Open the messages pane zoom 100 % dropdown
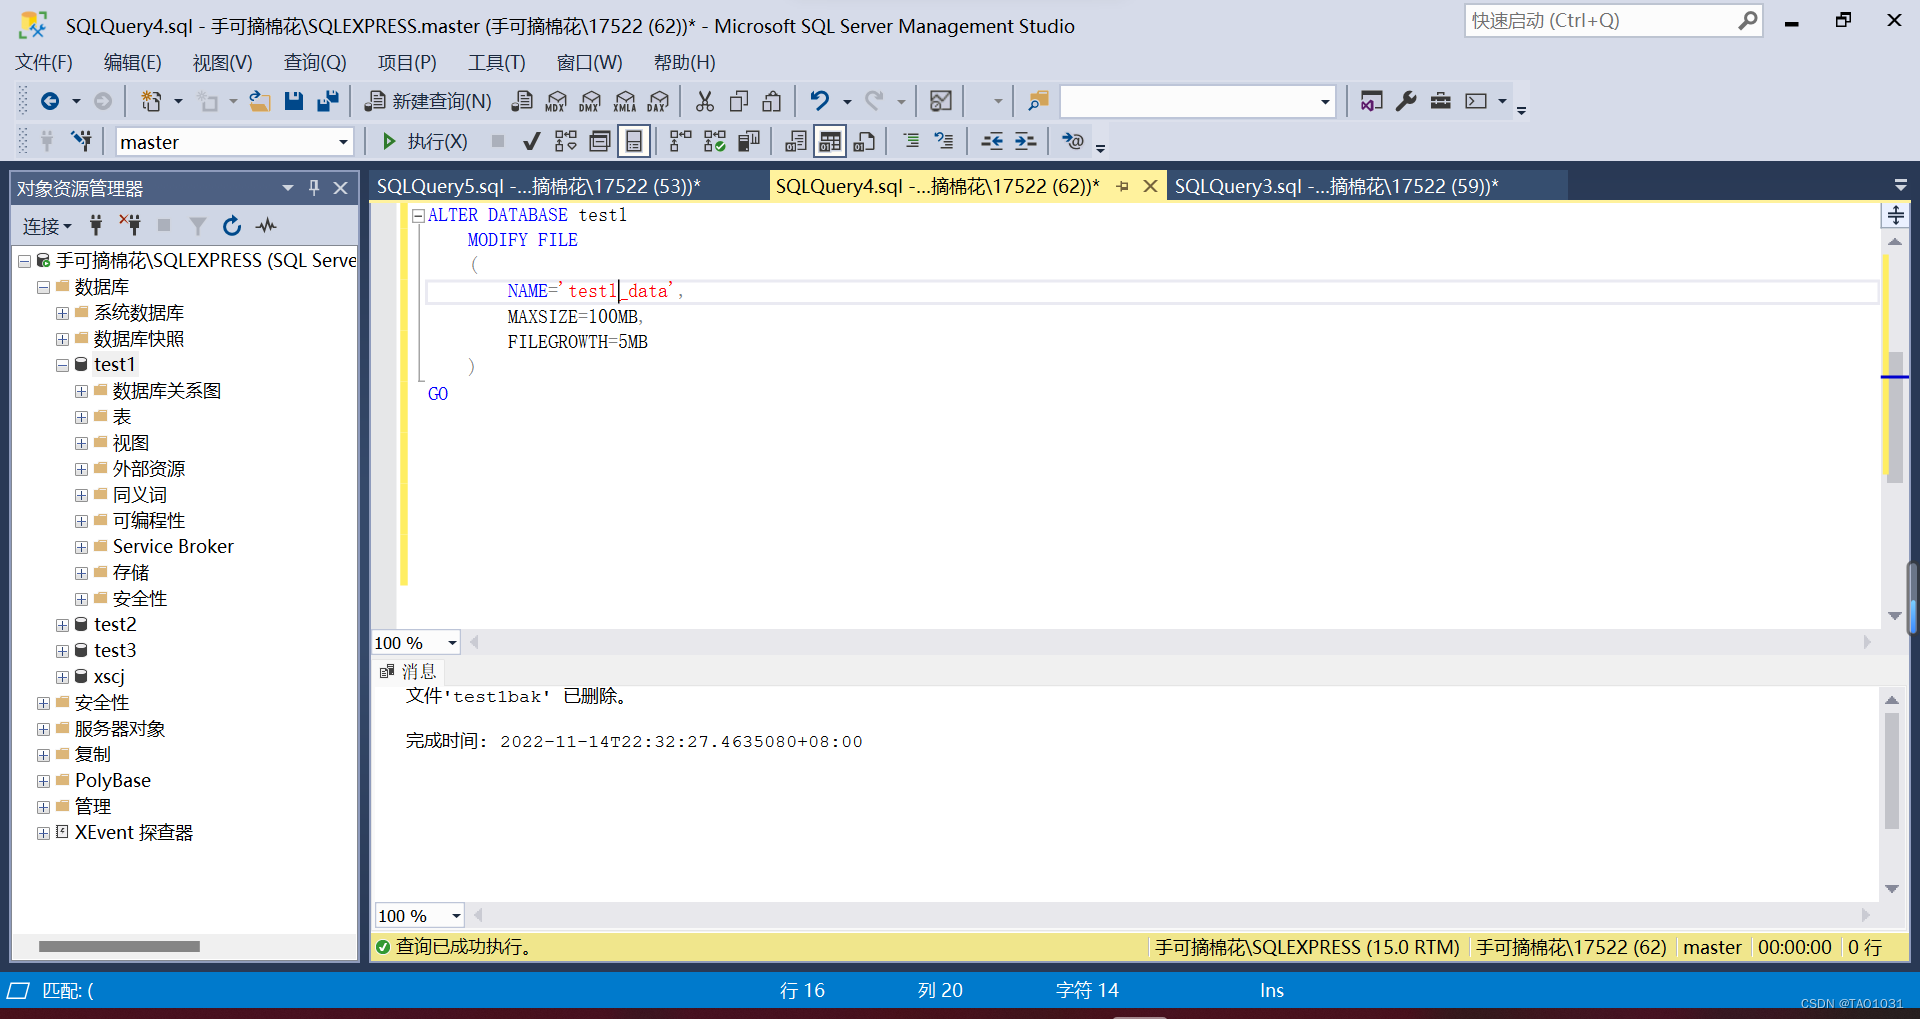The width and height of the screenshot is (1920, 1019). pyautogui.click(x=456, y=916)
